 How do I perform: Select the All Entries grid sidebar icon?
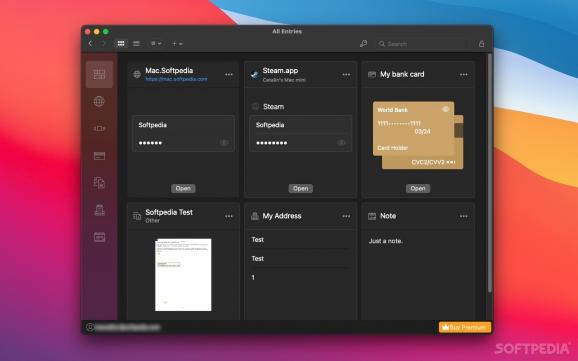[99, 74]
